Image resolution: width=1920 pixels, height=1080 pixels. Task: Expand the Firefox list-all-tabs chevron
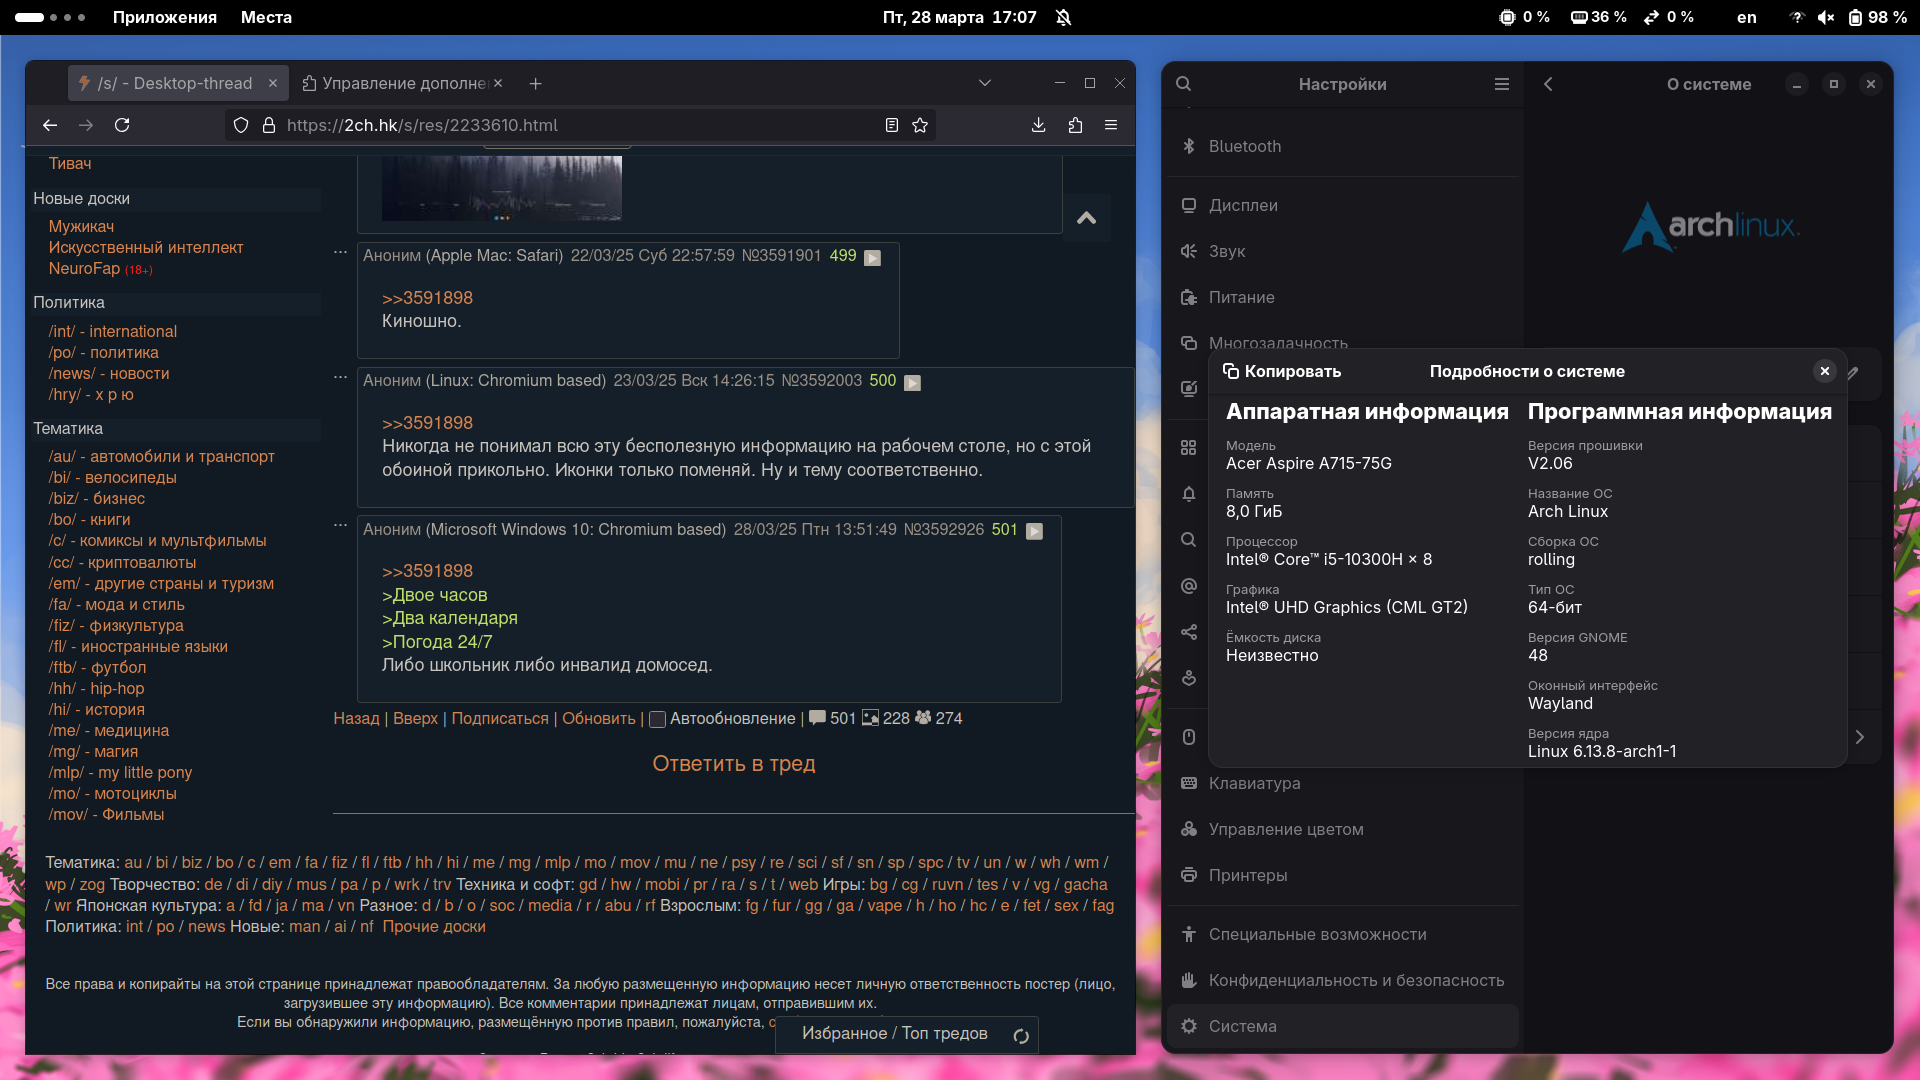pos(984,83)
